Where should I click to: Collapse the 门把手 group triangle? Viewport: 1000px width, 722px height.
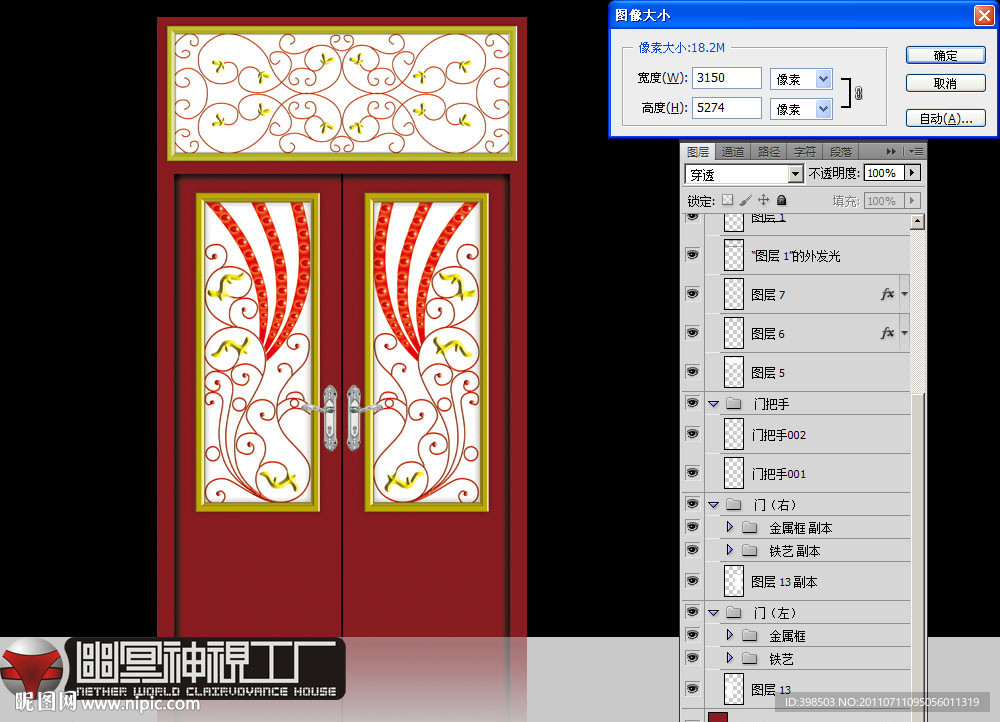click(x=714, y=404)
